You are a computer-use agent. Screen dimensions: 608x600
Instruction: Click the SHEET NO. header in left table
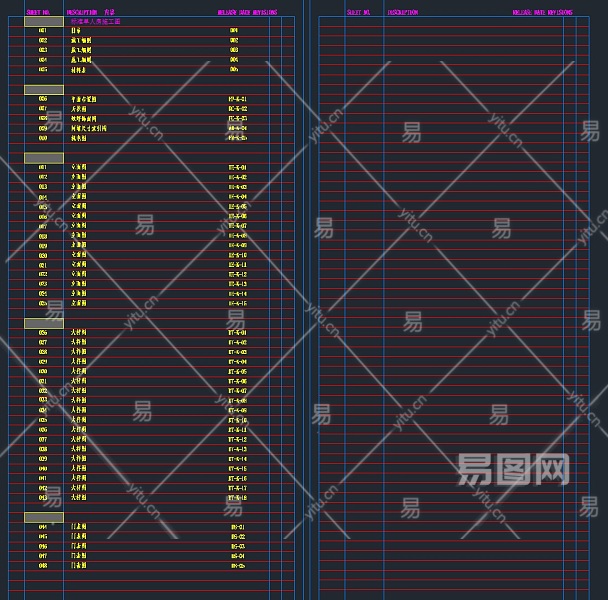coord(38,13)
